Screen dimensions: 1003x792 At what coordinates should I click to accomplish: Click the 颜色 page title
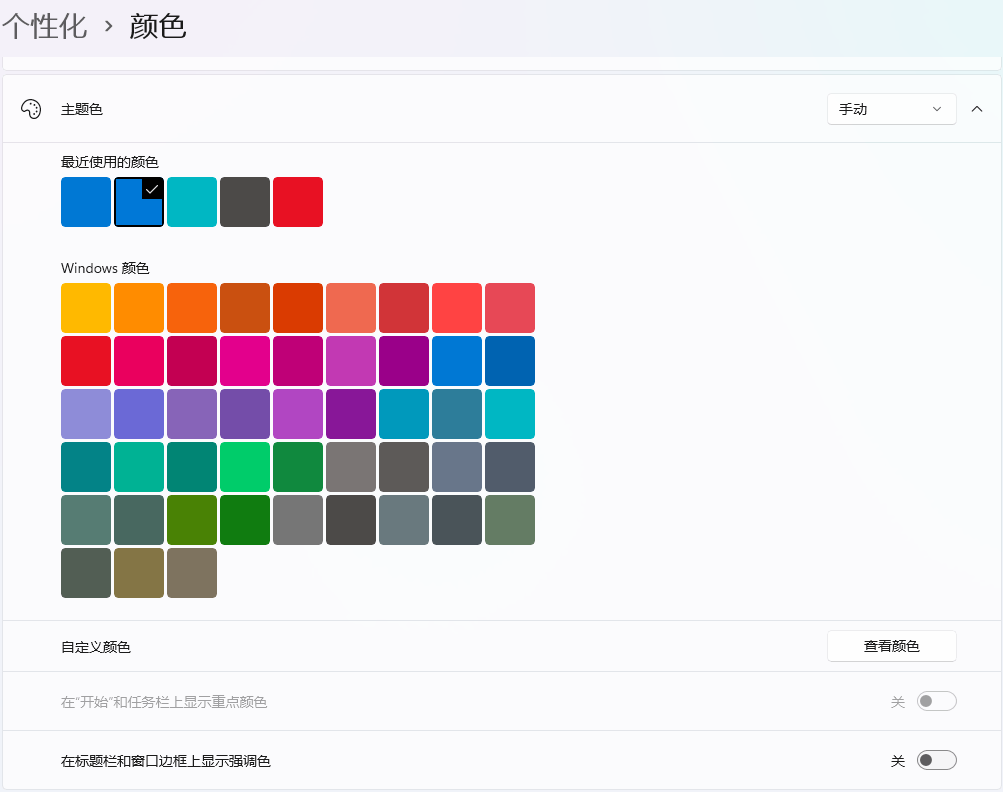[x=157, y=27]
